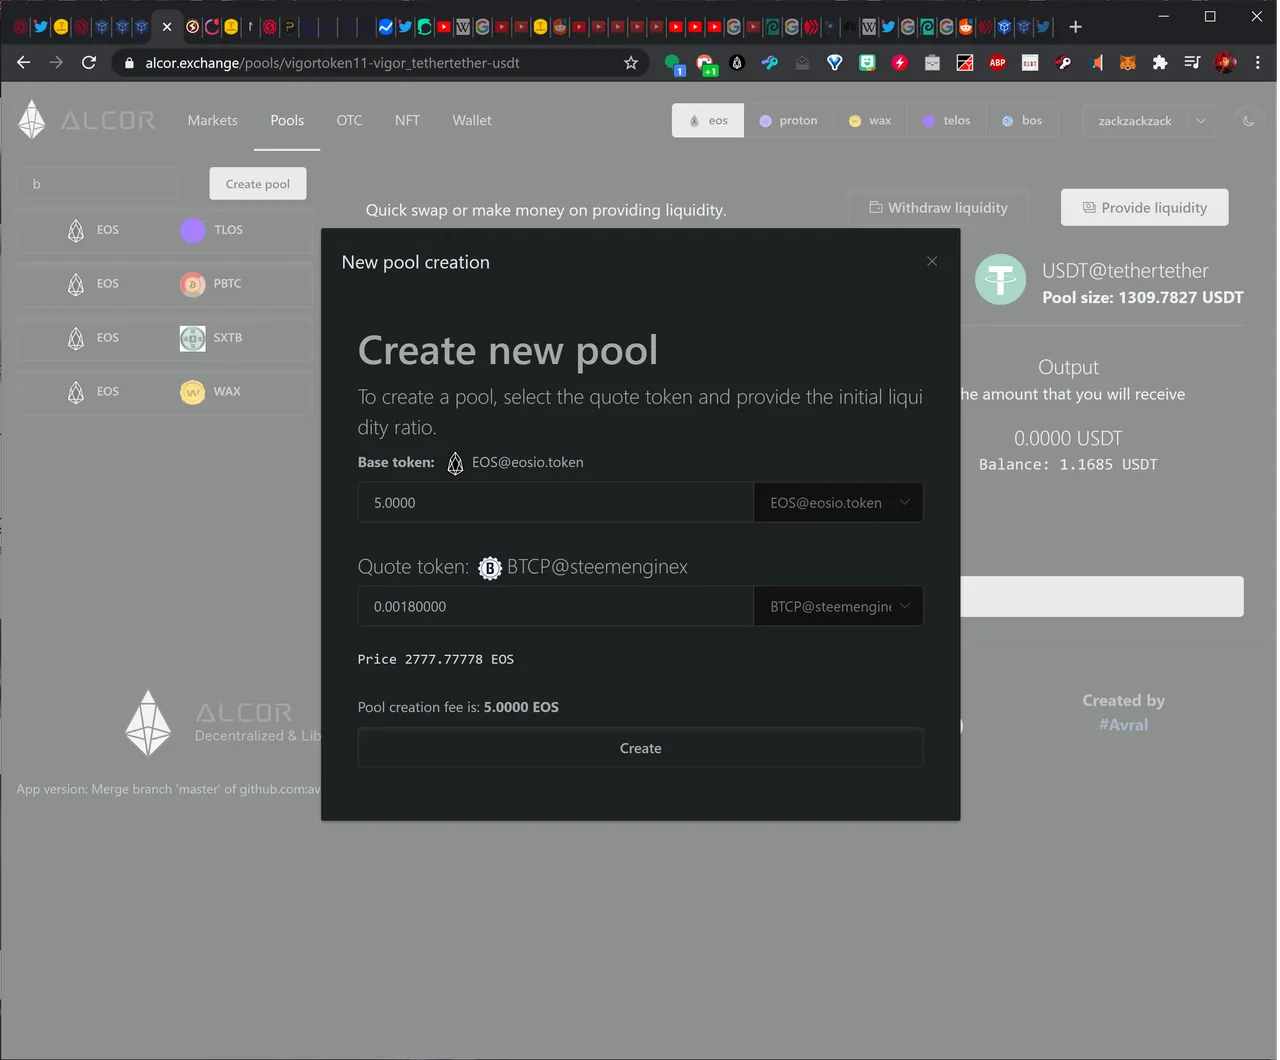Click the green-badge +1 extension icon
Screen dimensions: 1280x1060
pyautogui.click(x=706, y=64)
